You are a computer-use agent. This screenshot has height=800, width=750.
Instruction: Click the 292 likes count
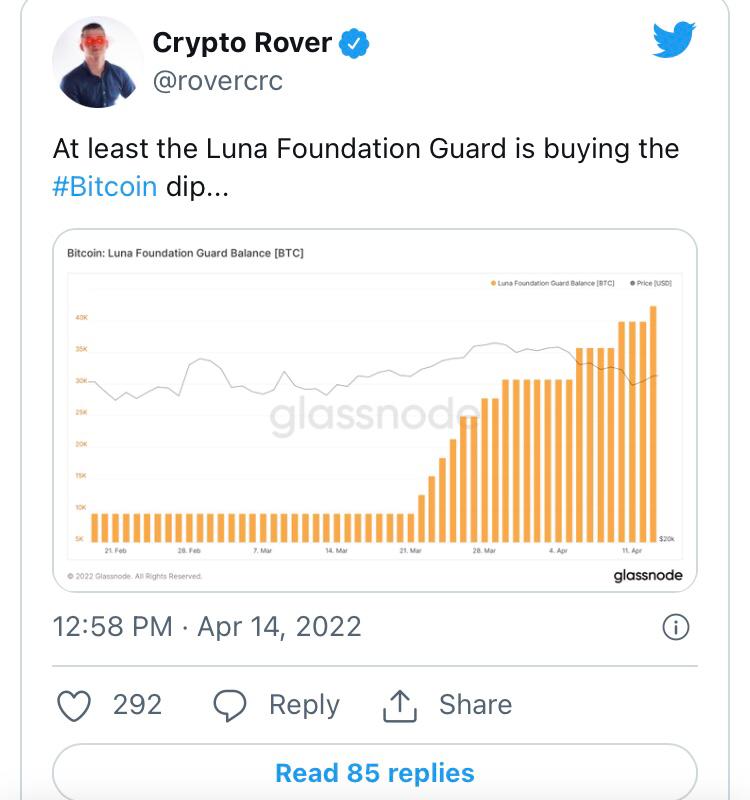[137, 705]
